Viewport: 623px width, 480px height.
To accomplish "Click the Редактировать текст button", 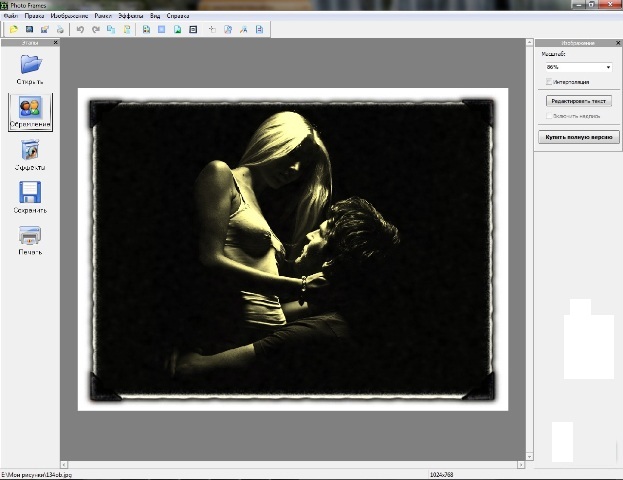I will tap(578, 101).
